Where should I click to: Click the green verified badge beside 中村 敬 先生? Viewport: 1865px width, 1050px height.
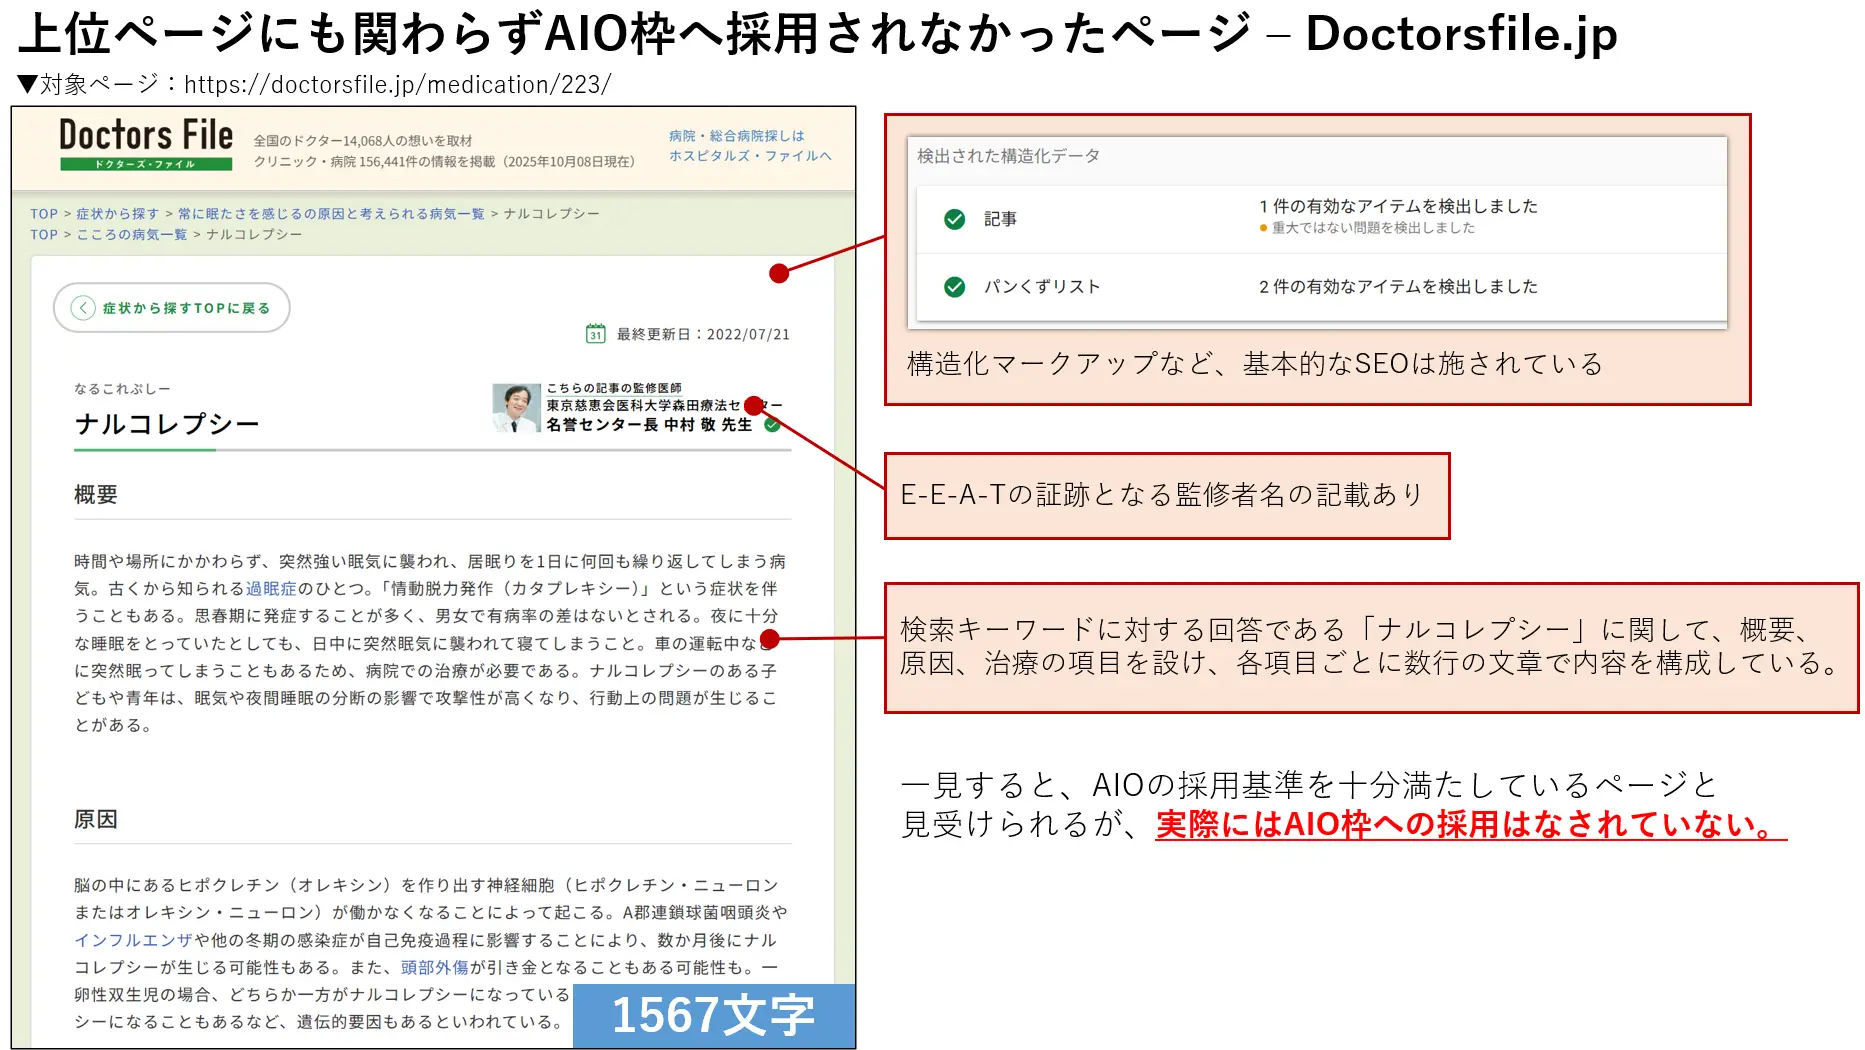pyautogui.click(x=771, y=424)
